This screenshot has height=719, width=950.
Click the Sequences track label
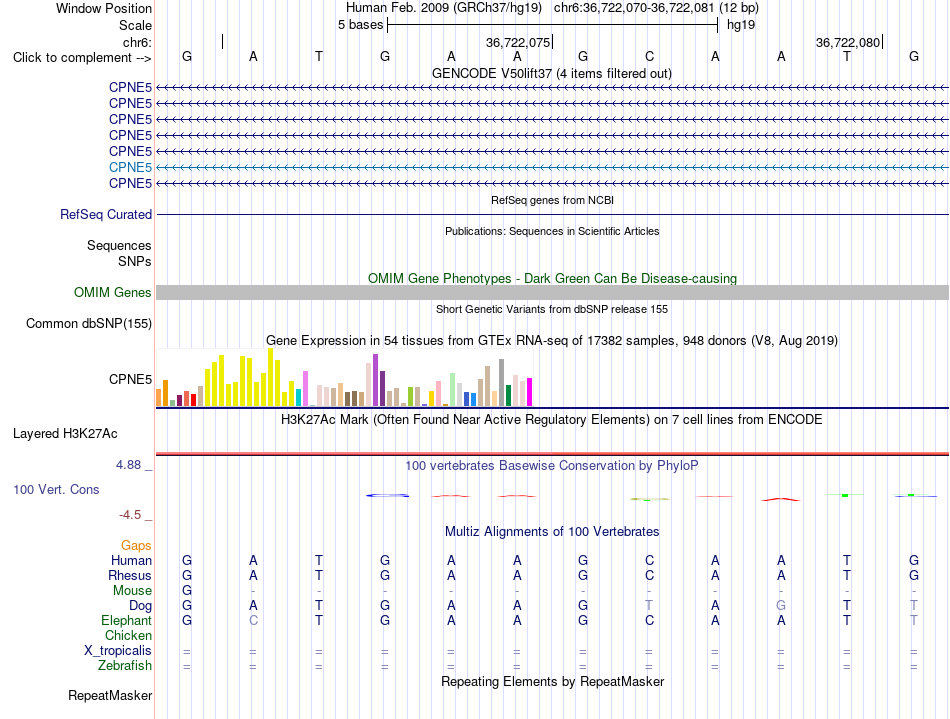pos(119,245)
